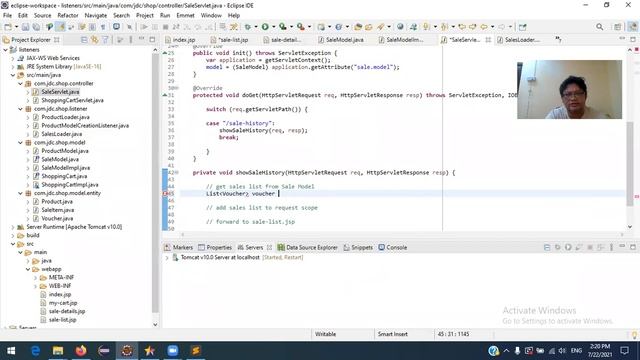This screenshot has height=360, width=640.
Task: Click error marker on line 45
Action: click(166, 193)
